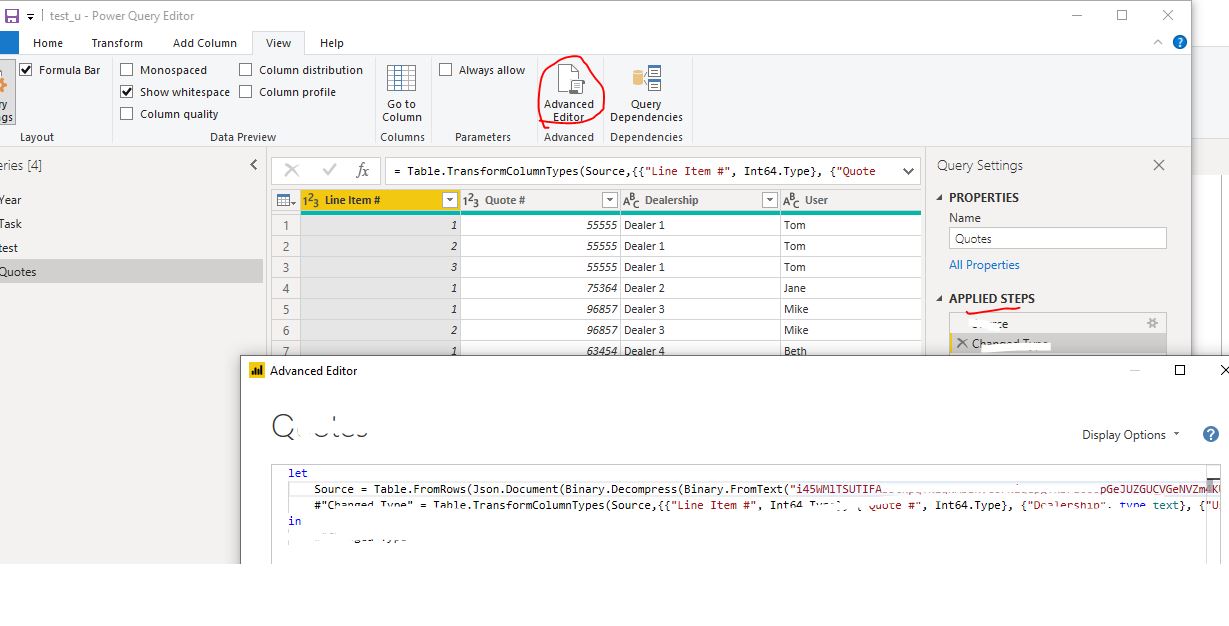Switch to the Home tab

click(48, 43)
